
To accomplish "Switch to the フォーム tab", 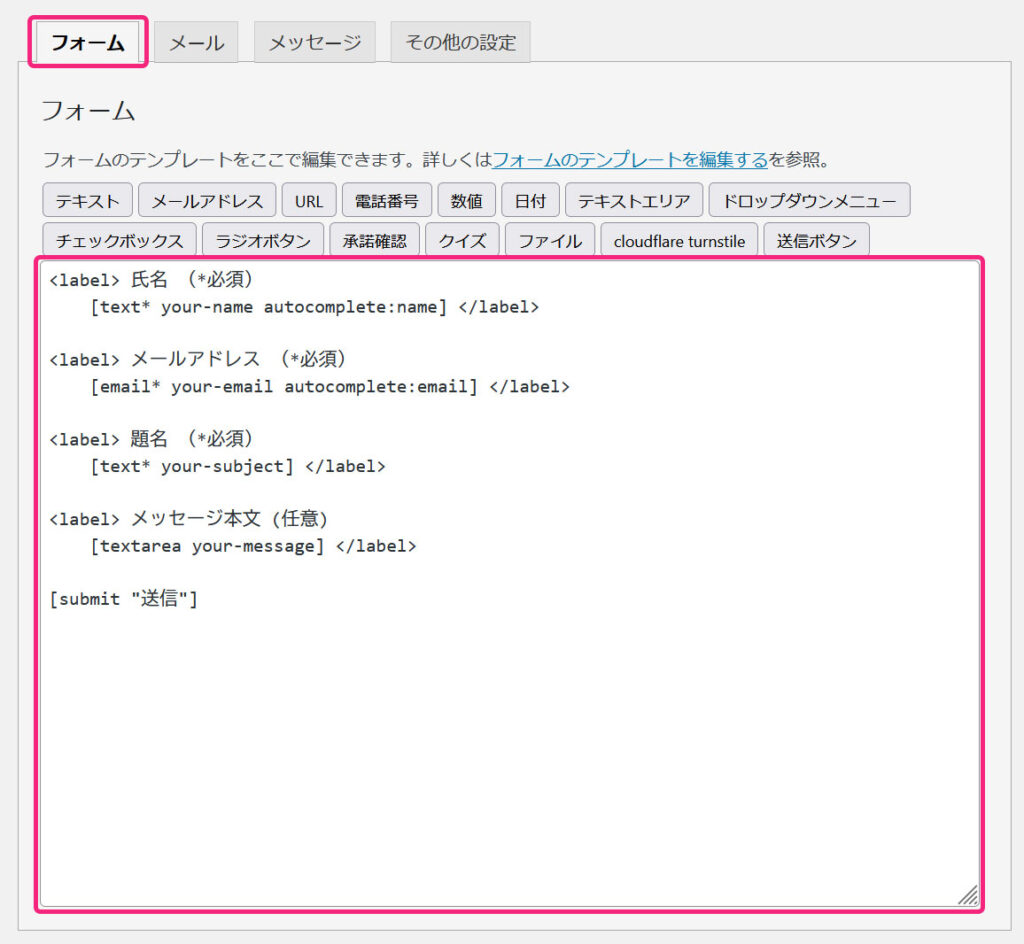I will pos(88,43).
